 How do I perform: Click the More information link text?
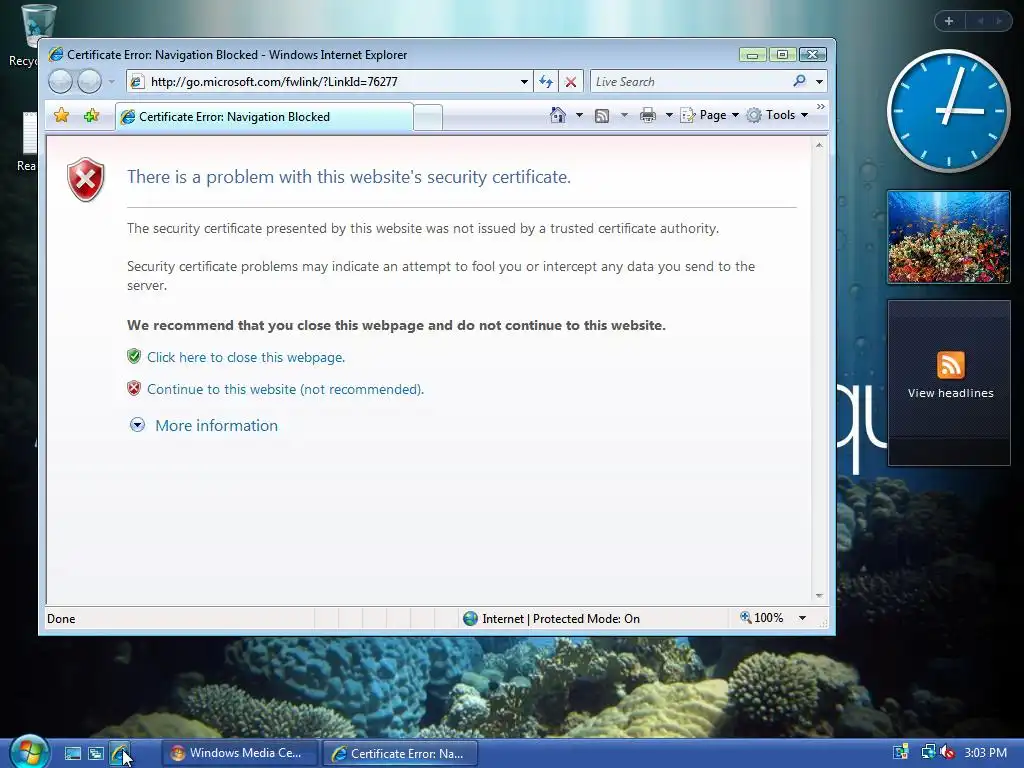(216, 426)
